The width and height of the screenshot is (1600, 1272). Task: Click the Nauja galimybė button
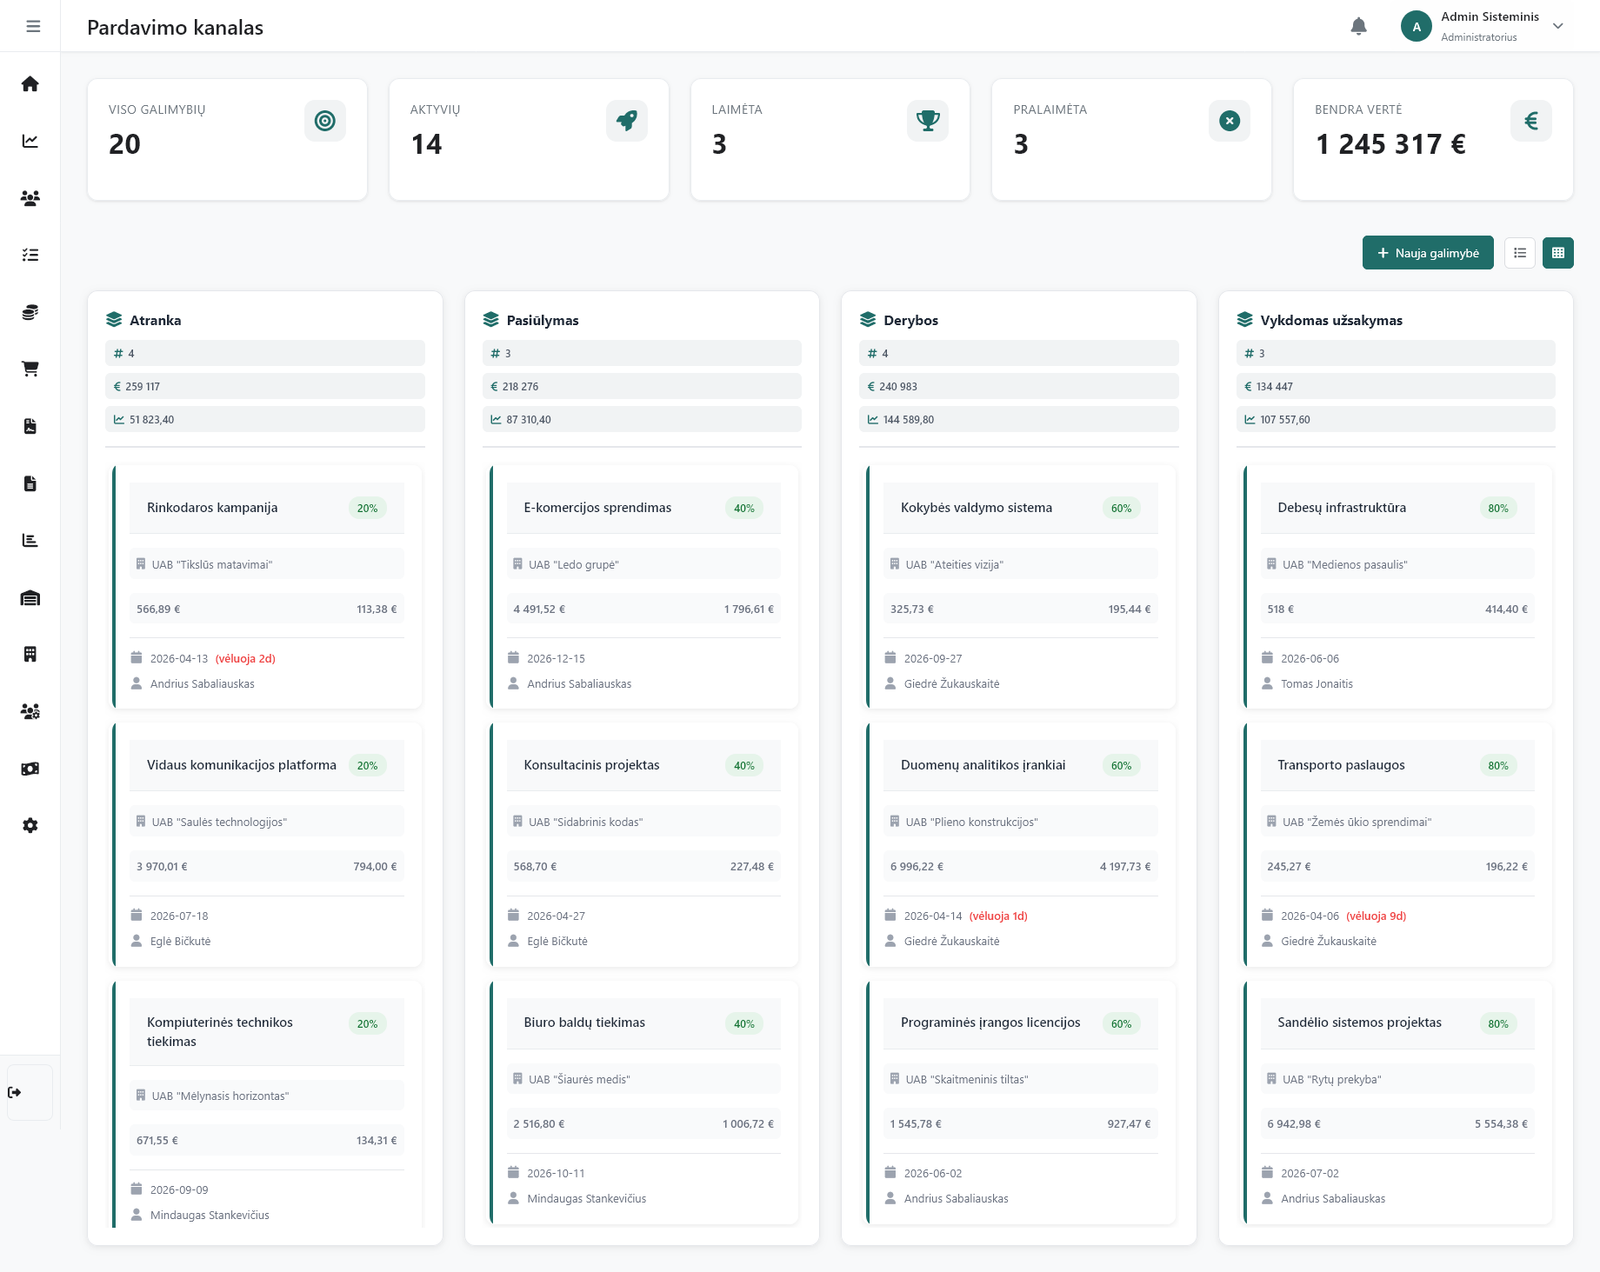click(1427, 253)
